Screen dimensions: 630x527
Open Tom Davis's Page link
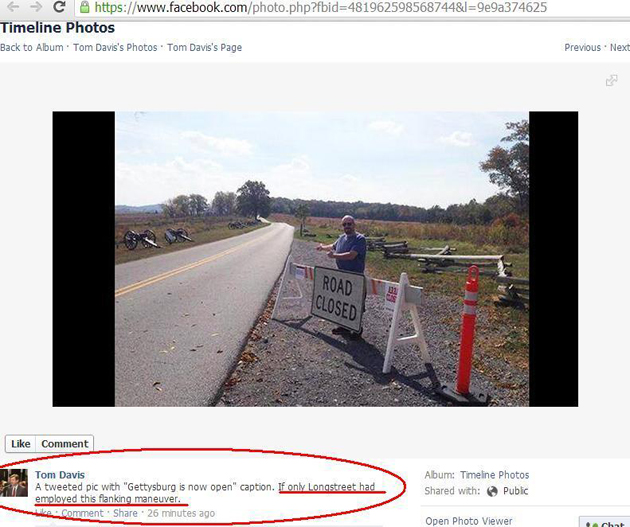(205, 47)
